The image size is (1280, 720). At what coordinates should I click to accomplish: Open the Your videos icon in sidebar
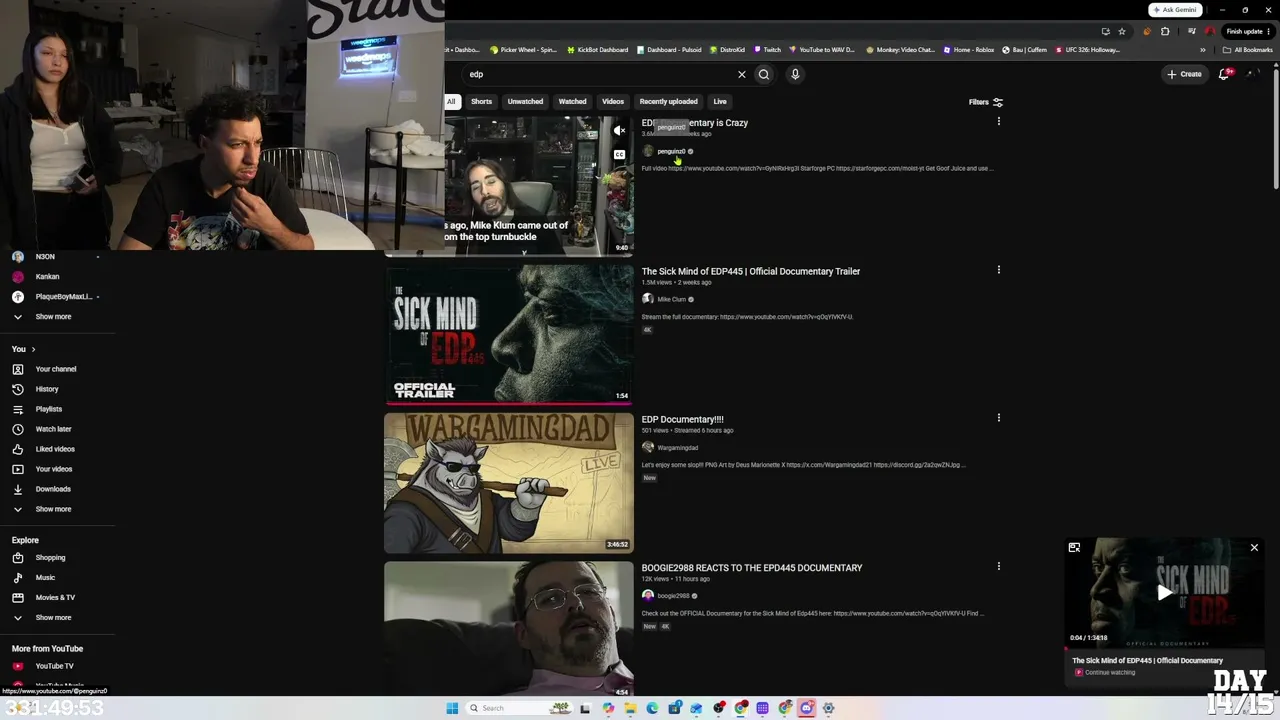point(17,469)
